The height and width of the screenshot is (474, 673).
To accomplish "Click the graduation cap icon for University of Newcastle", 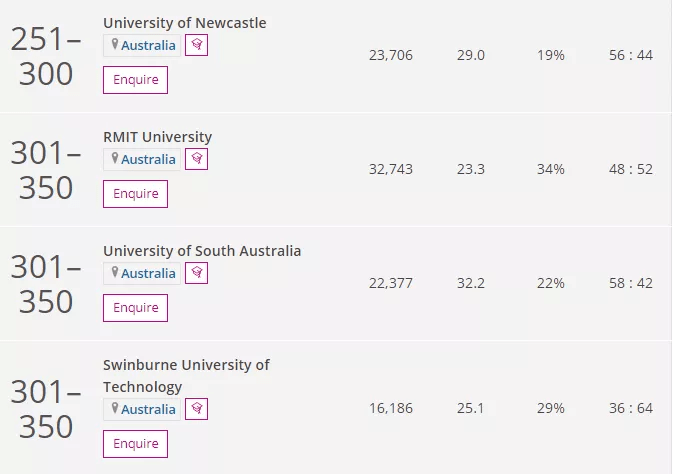I will pos(197,45).
